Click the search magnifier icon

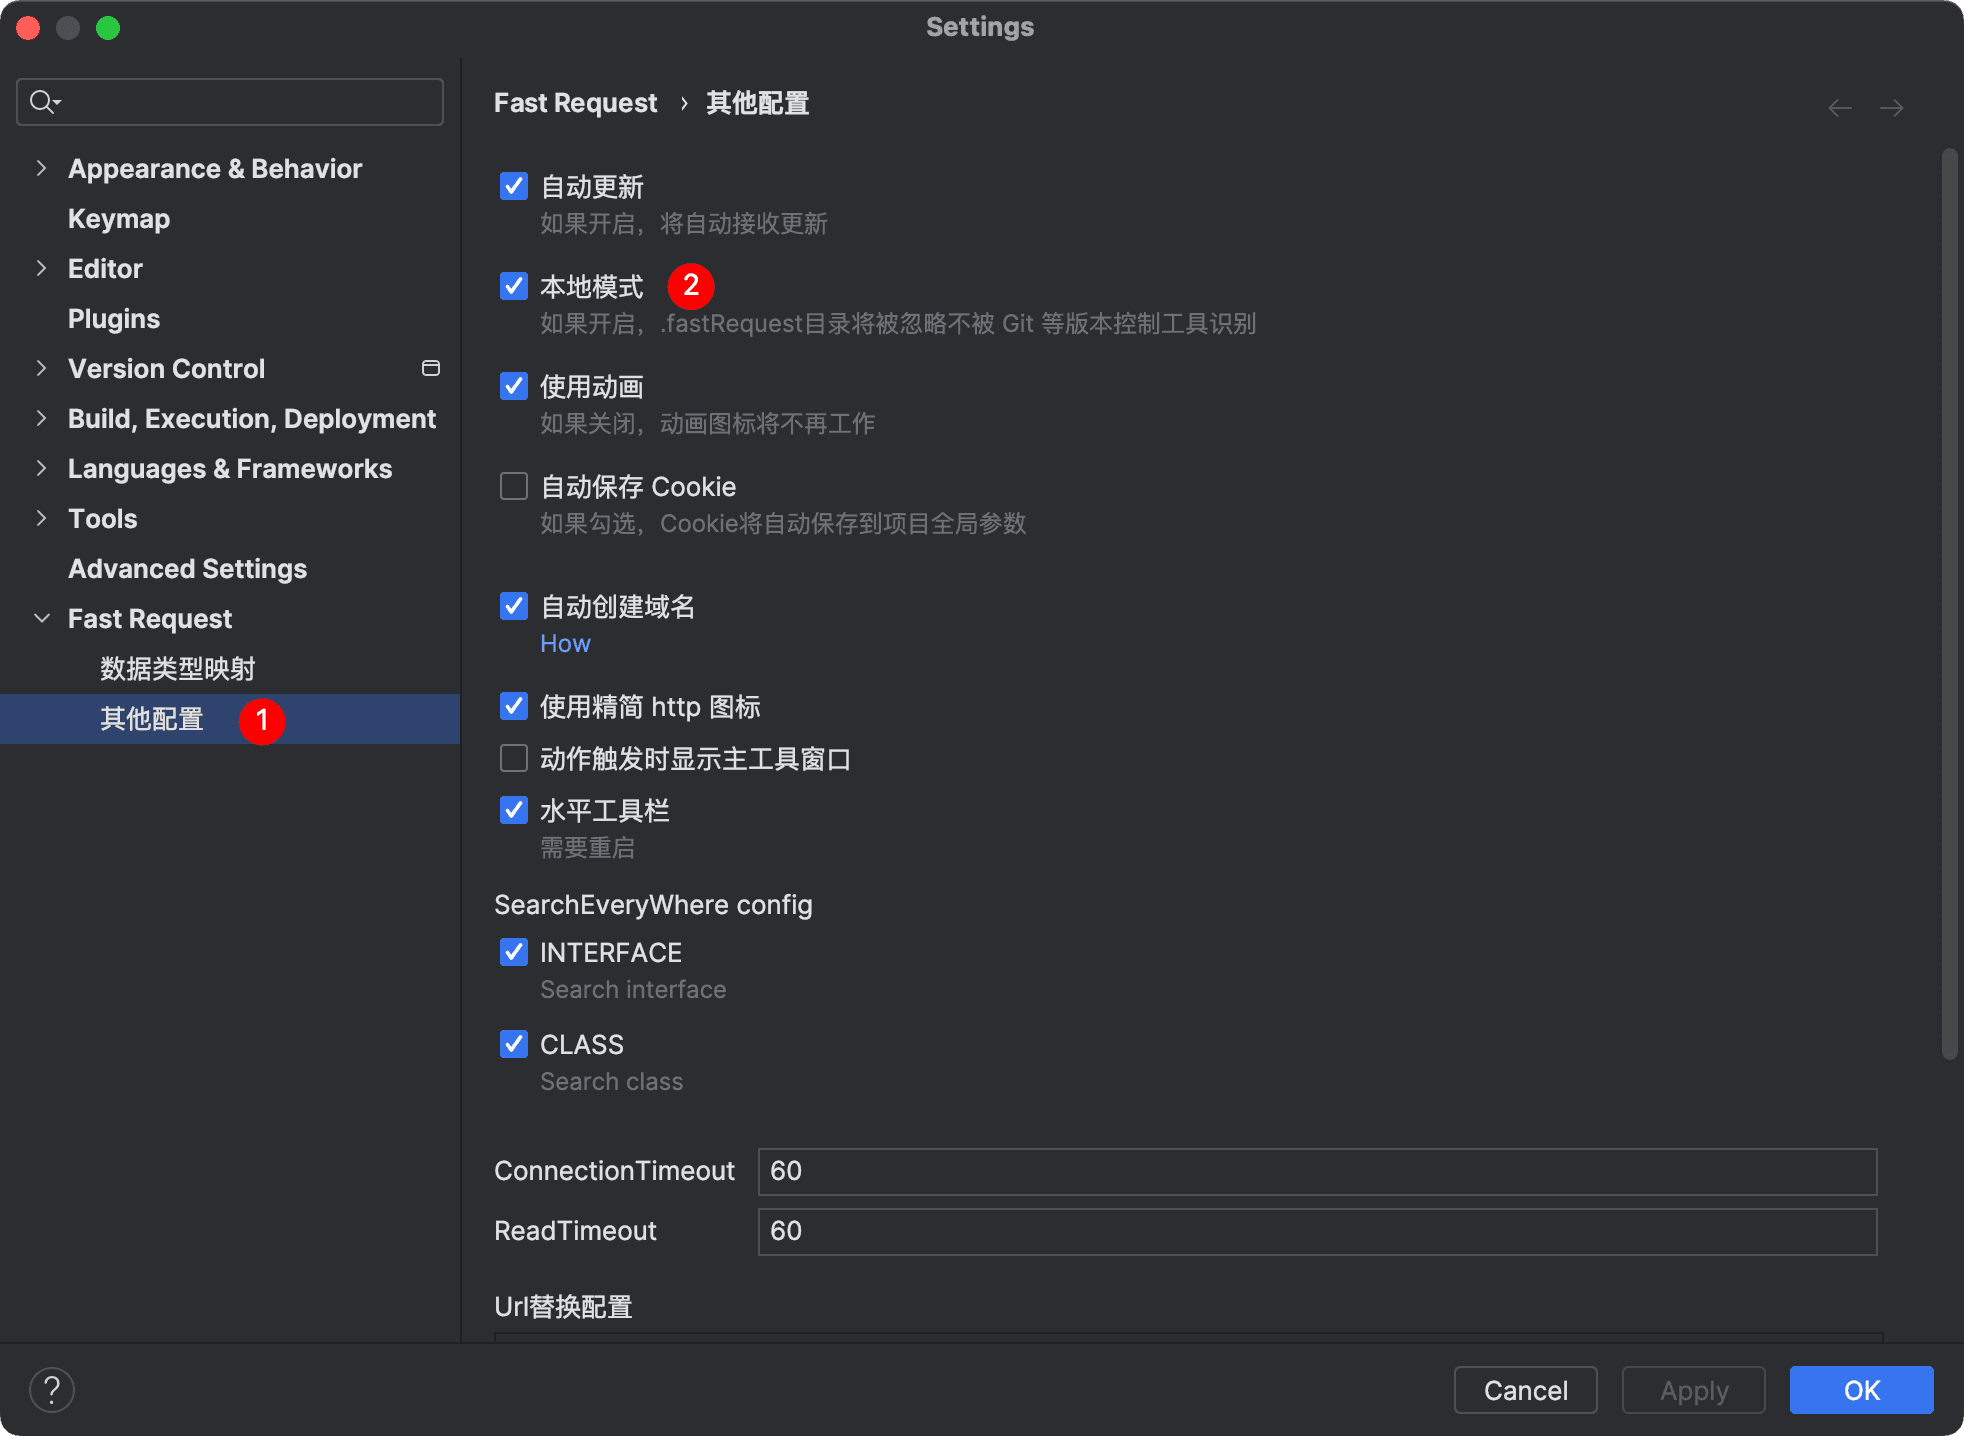click(x=44, y=102)
